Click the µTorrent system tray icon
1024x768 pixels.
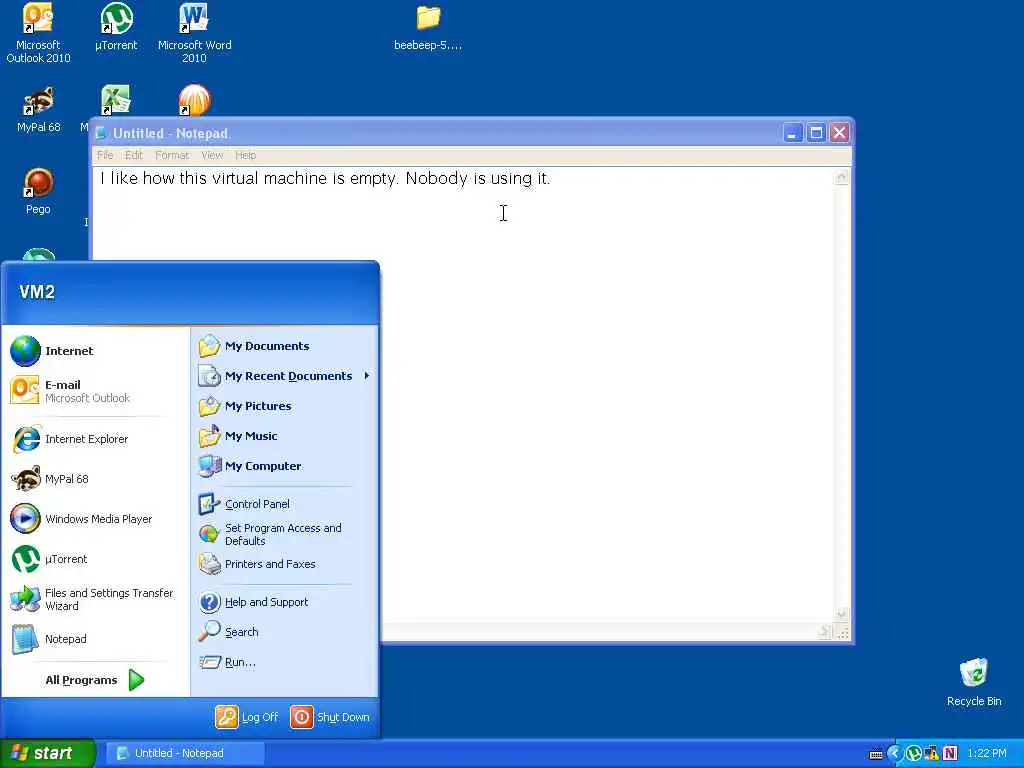pyautogui.click(x=914, y=754)
